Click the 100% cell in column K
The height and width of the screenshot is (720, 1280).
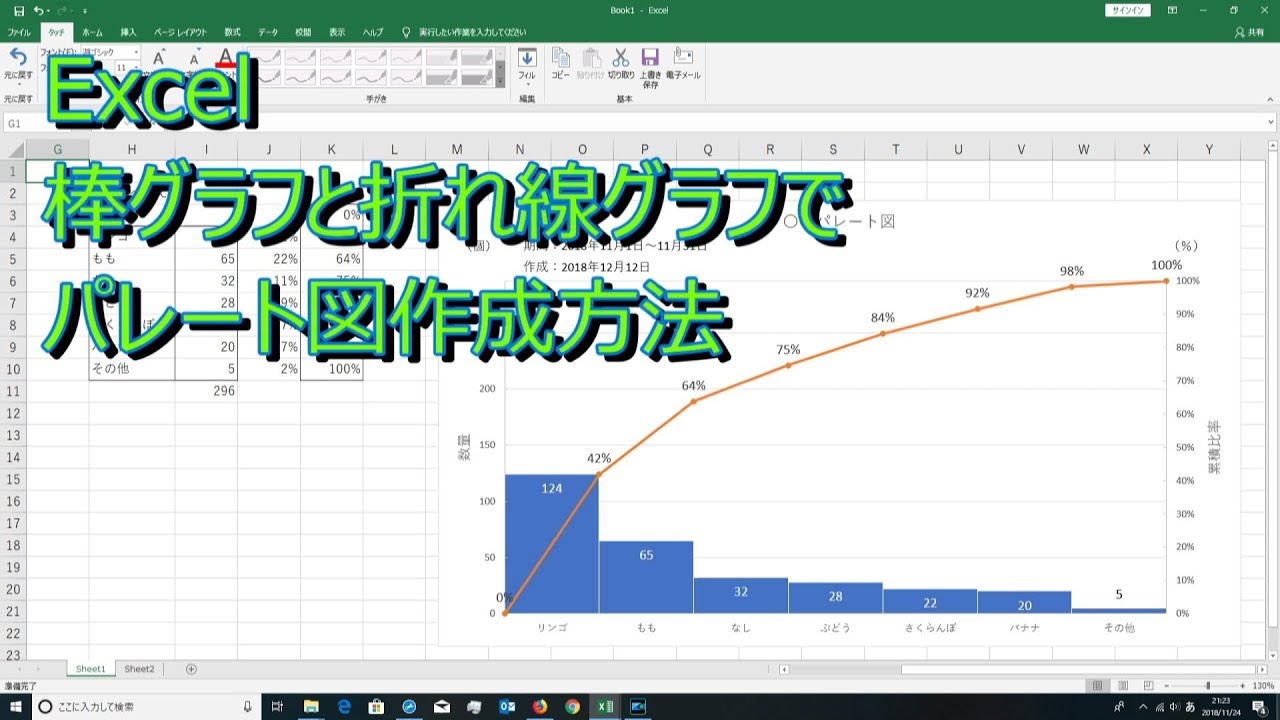(x=331, y=369)
